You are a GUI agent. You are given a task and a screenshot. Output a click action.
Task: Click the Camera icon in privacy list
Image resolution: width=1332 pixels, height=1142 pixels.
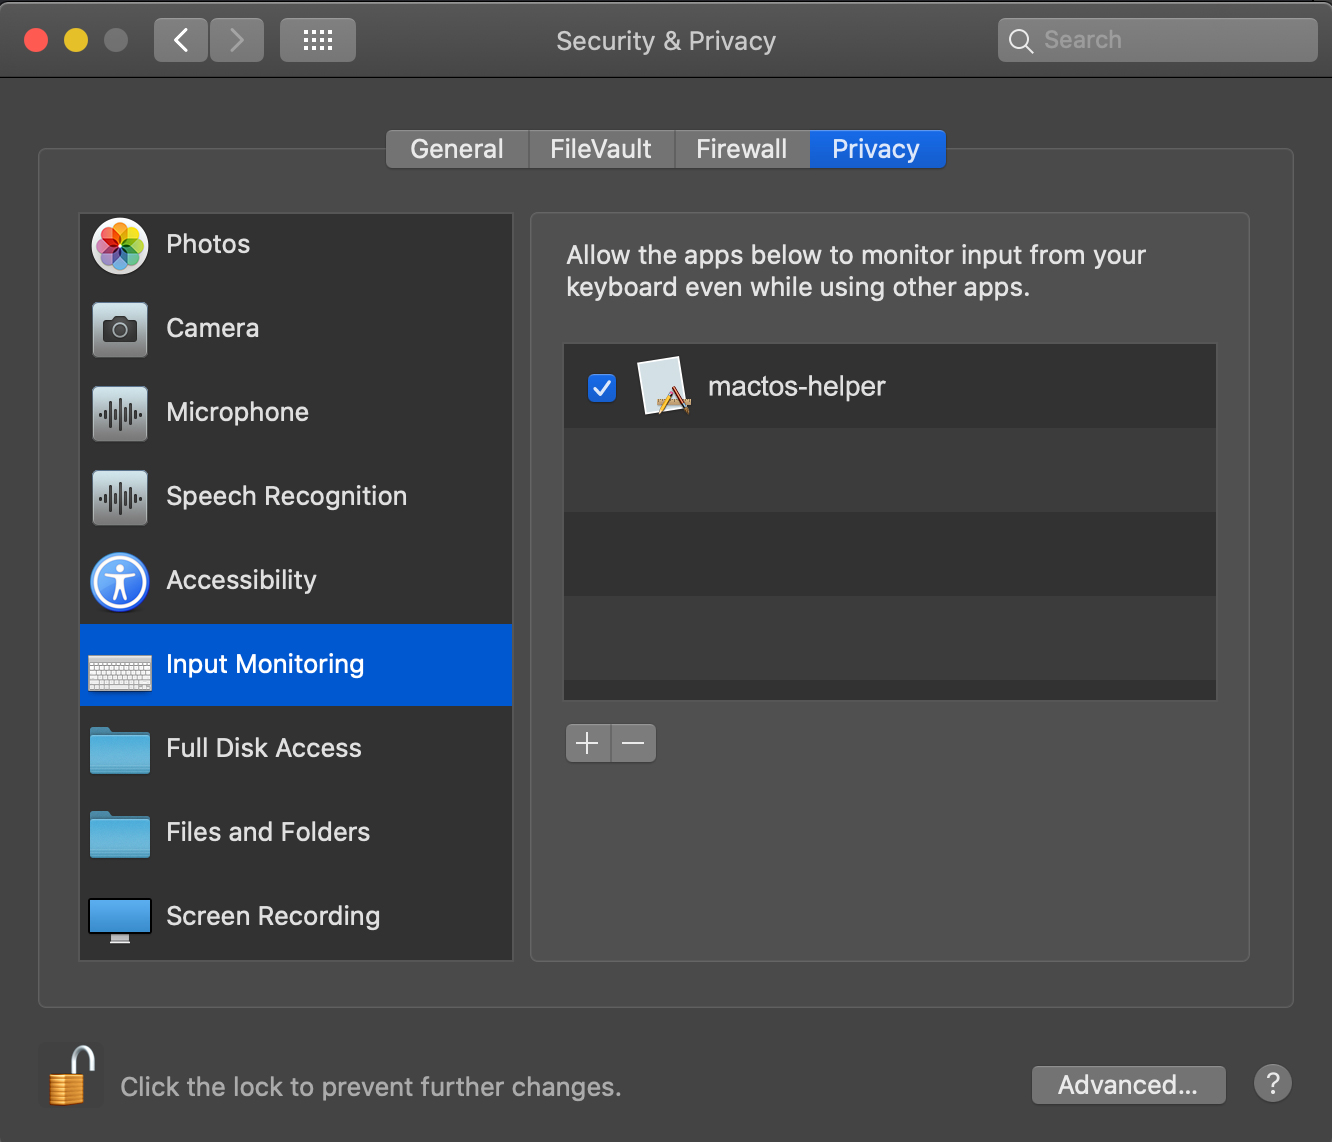[x=120, y=329]
